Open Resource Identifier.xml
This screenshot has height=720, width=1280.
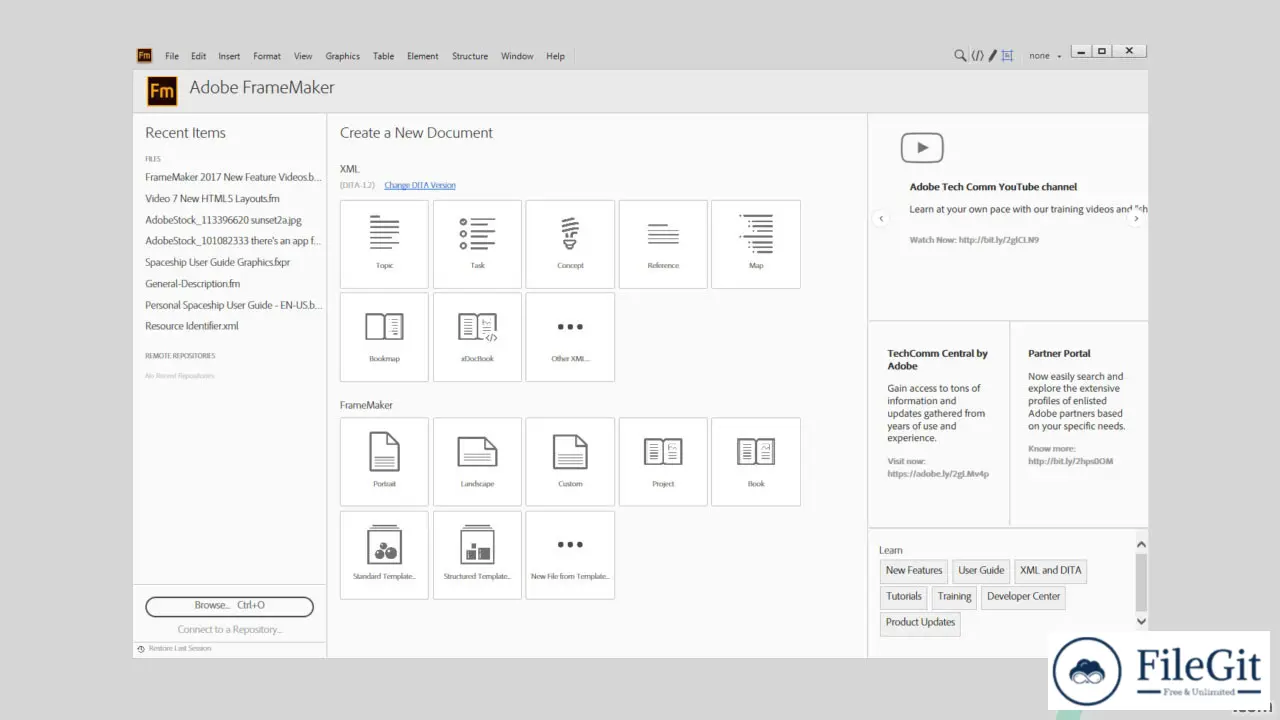pos(191,326)
